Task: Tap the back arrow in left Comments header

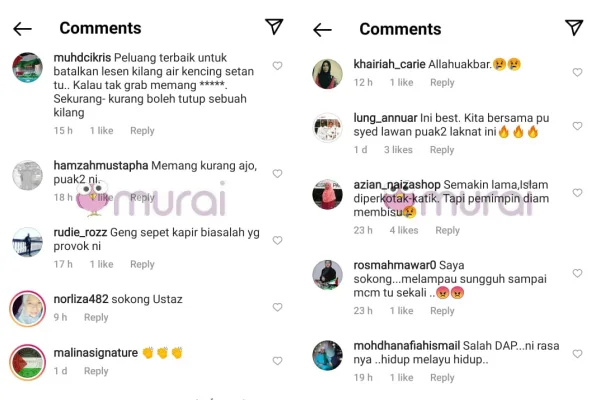Action: (x=23, y=29)
